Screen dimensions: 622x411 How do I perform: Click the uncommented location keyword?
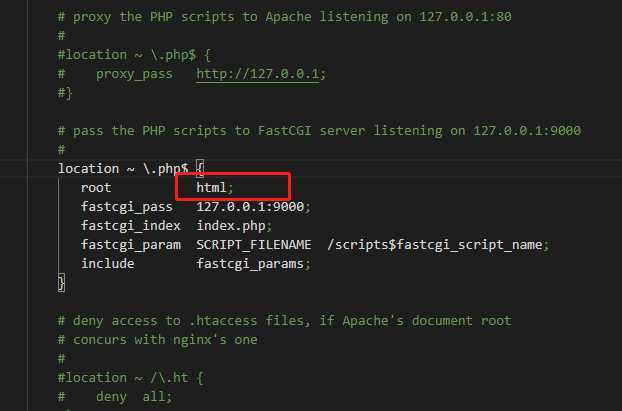[88, 169]
